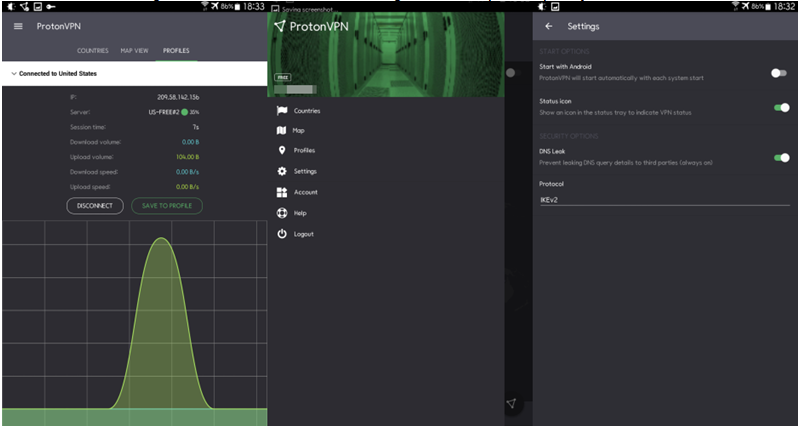Image resolution: width=798 pixels, height=427 pixels.
Task: Click the Disconnect button
Action: (x=95, y=206)
